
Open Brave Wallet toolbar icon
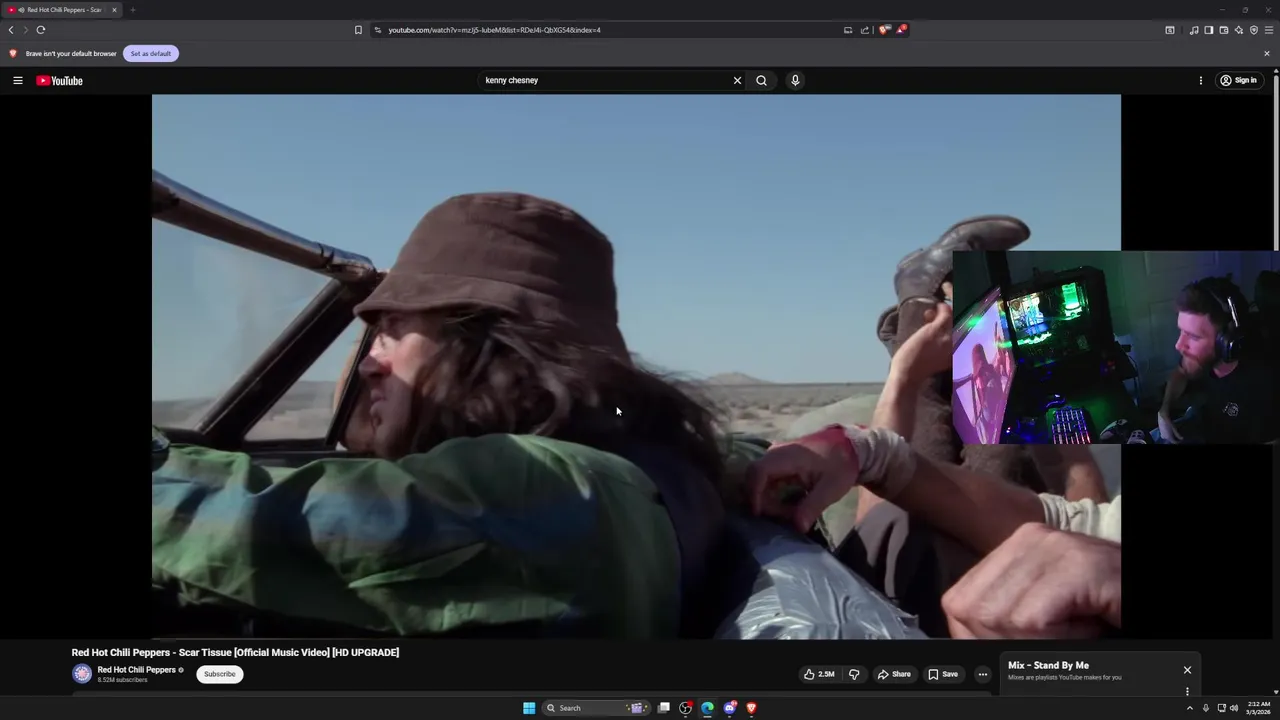coord(1224,30)
